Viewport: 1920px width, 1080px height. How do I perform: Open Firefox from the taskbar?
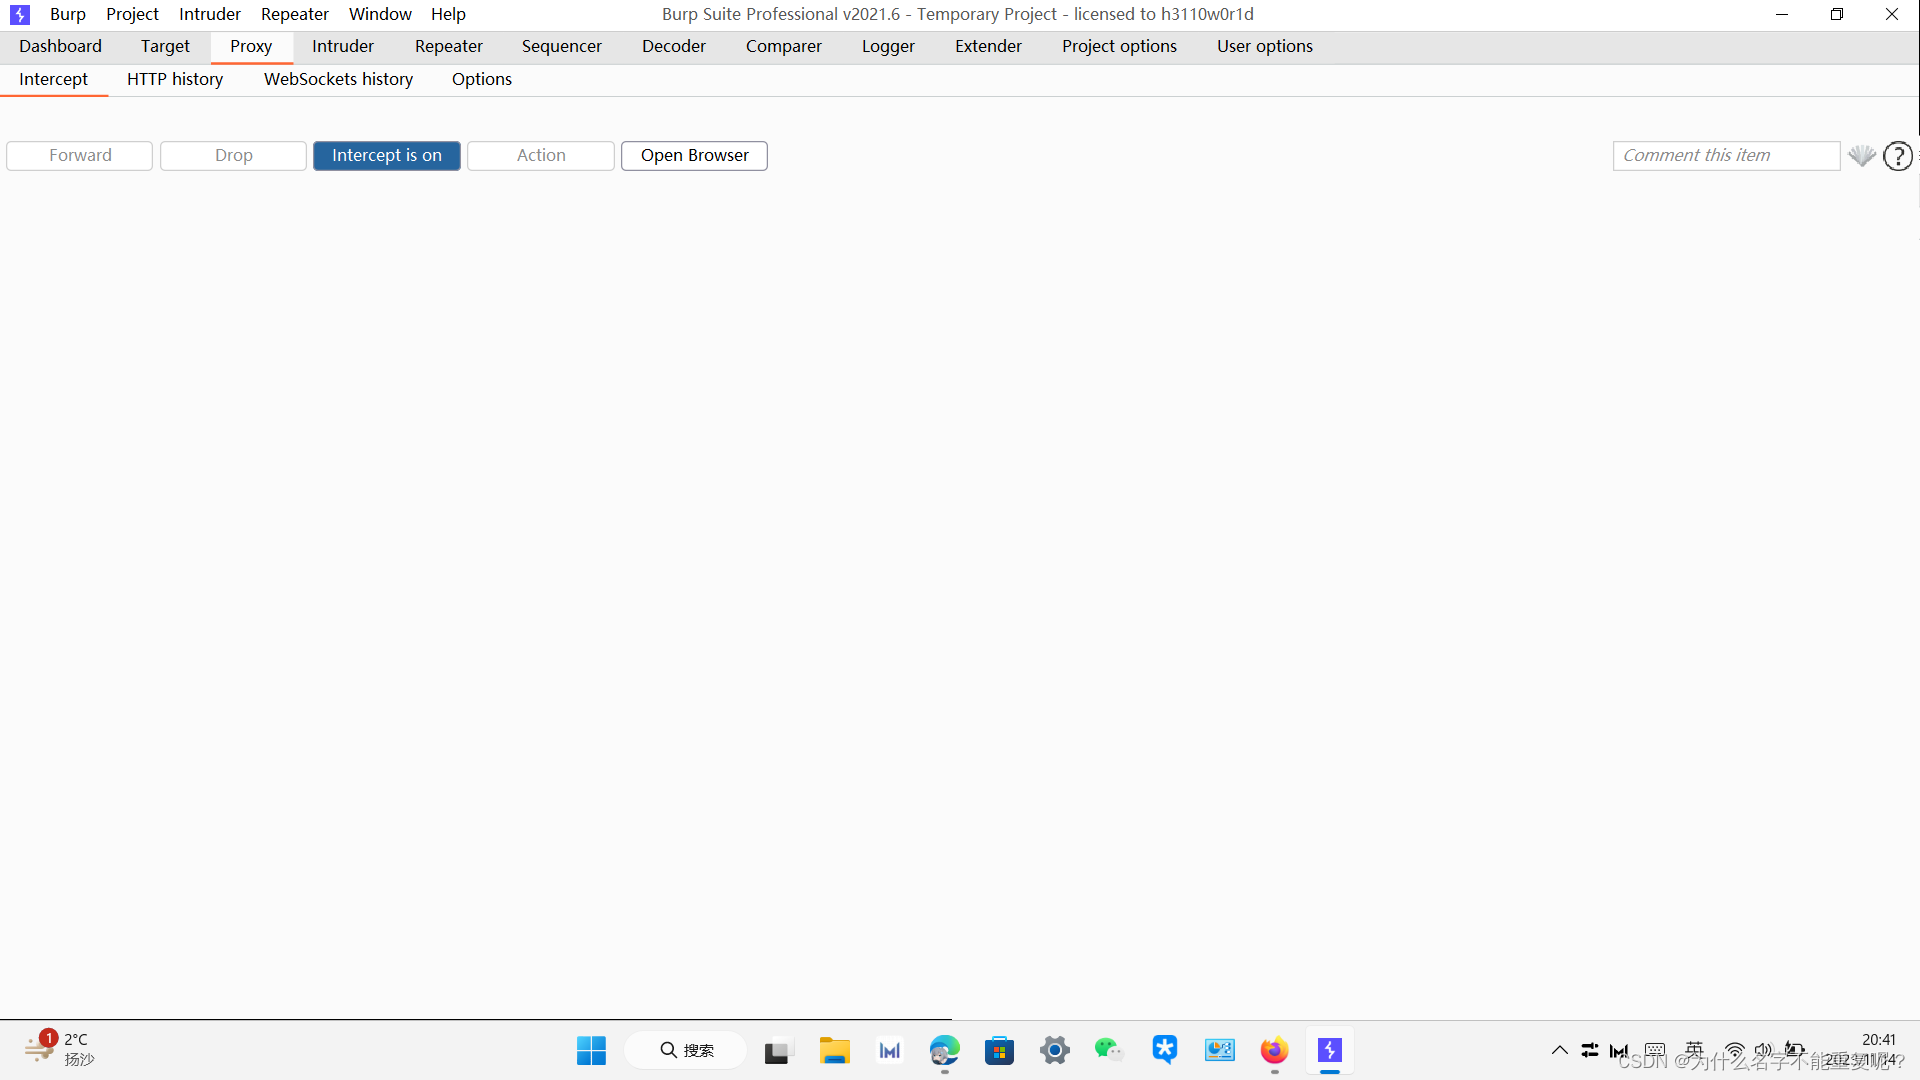click(1274, 1051)
